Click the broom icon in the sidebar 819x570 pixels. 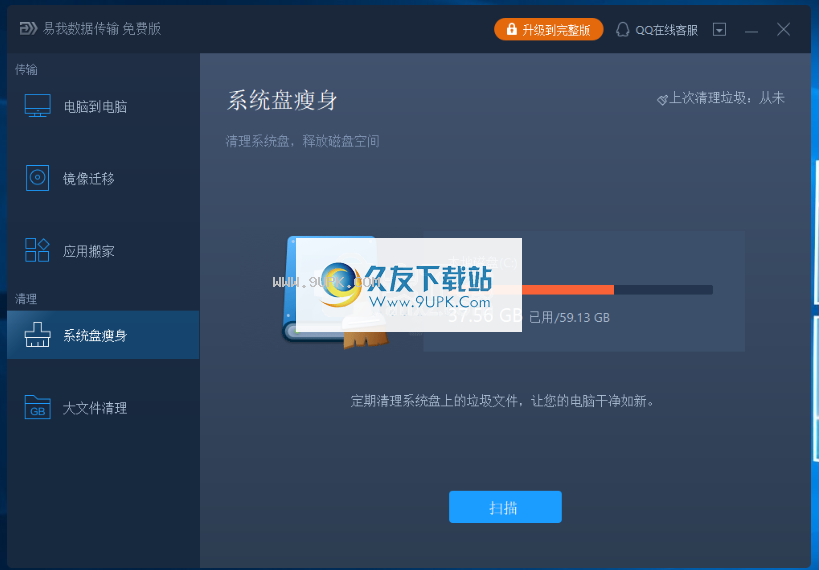[38, 334]
